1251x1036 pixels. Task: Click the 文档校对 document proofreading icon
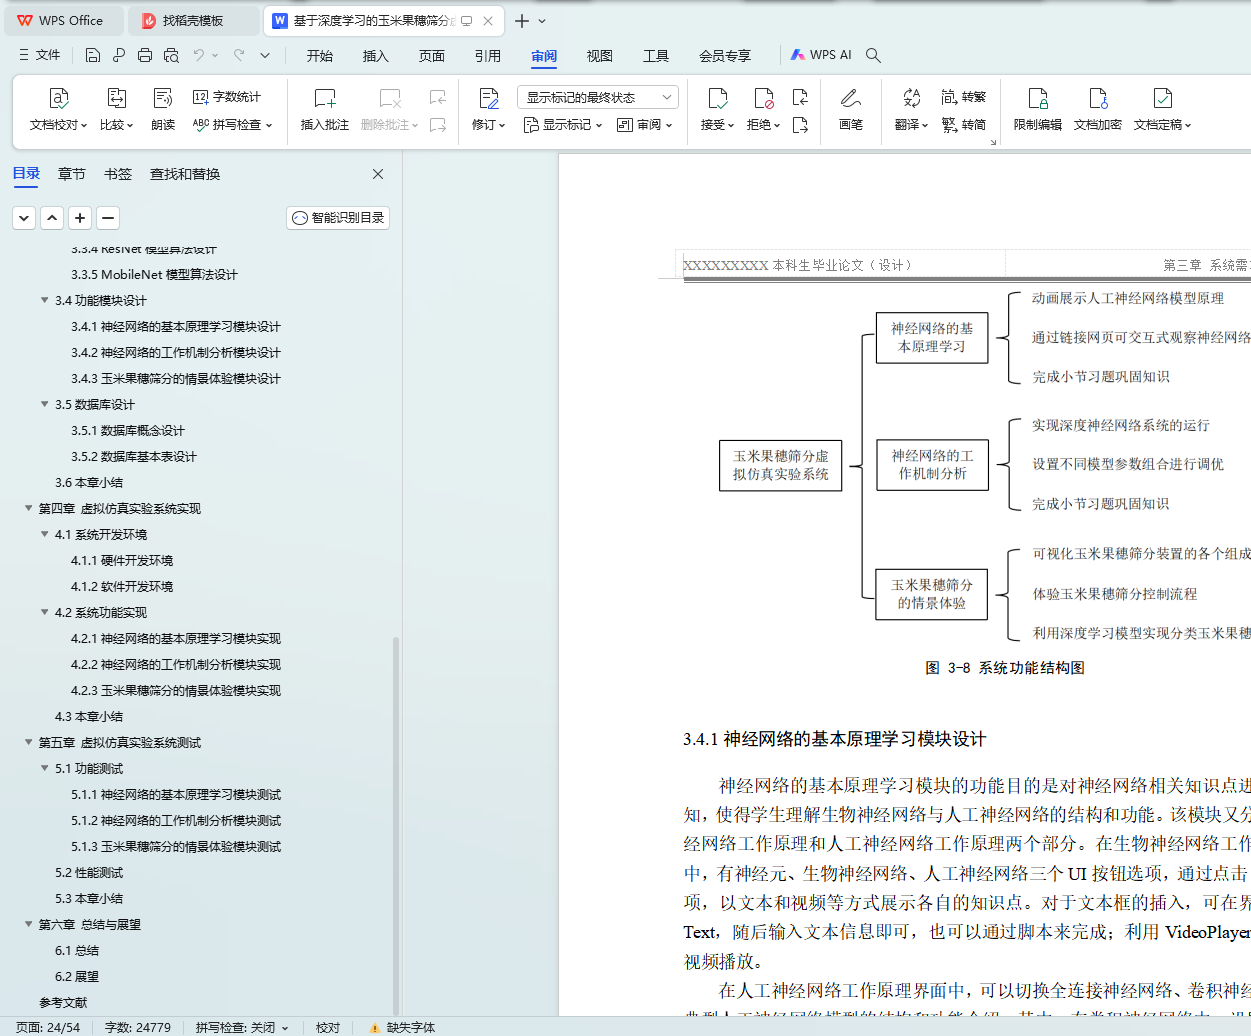click(58, 98)
